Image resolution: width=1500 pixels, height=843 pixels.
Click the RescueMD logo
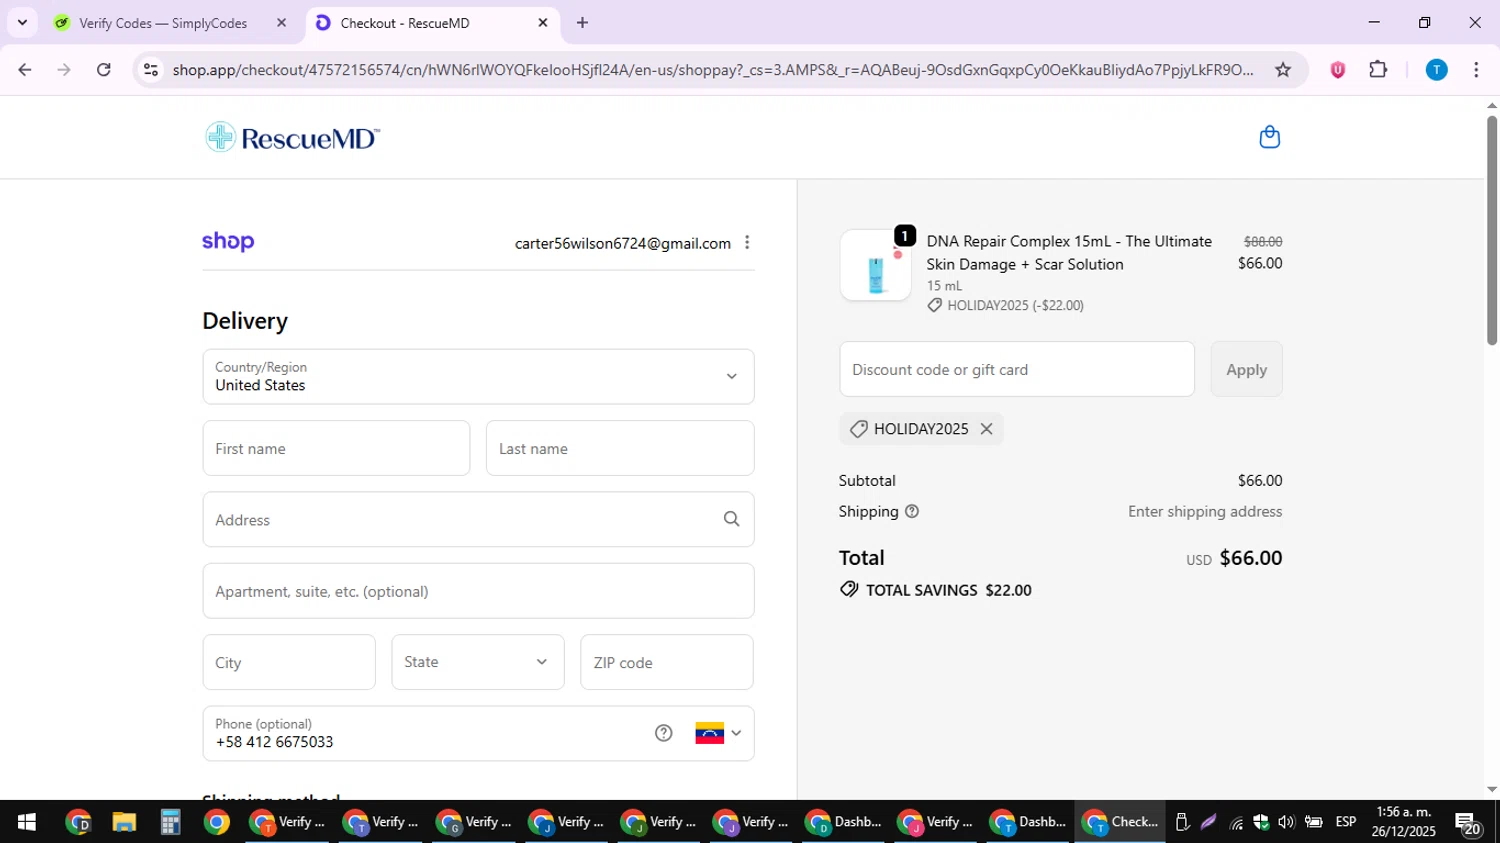coord(292,137)
